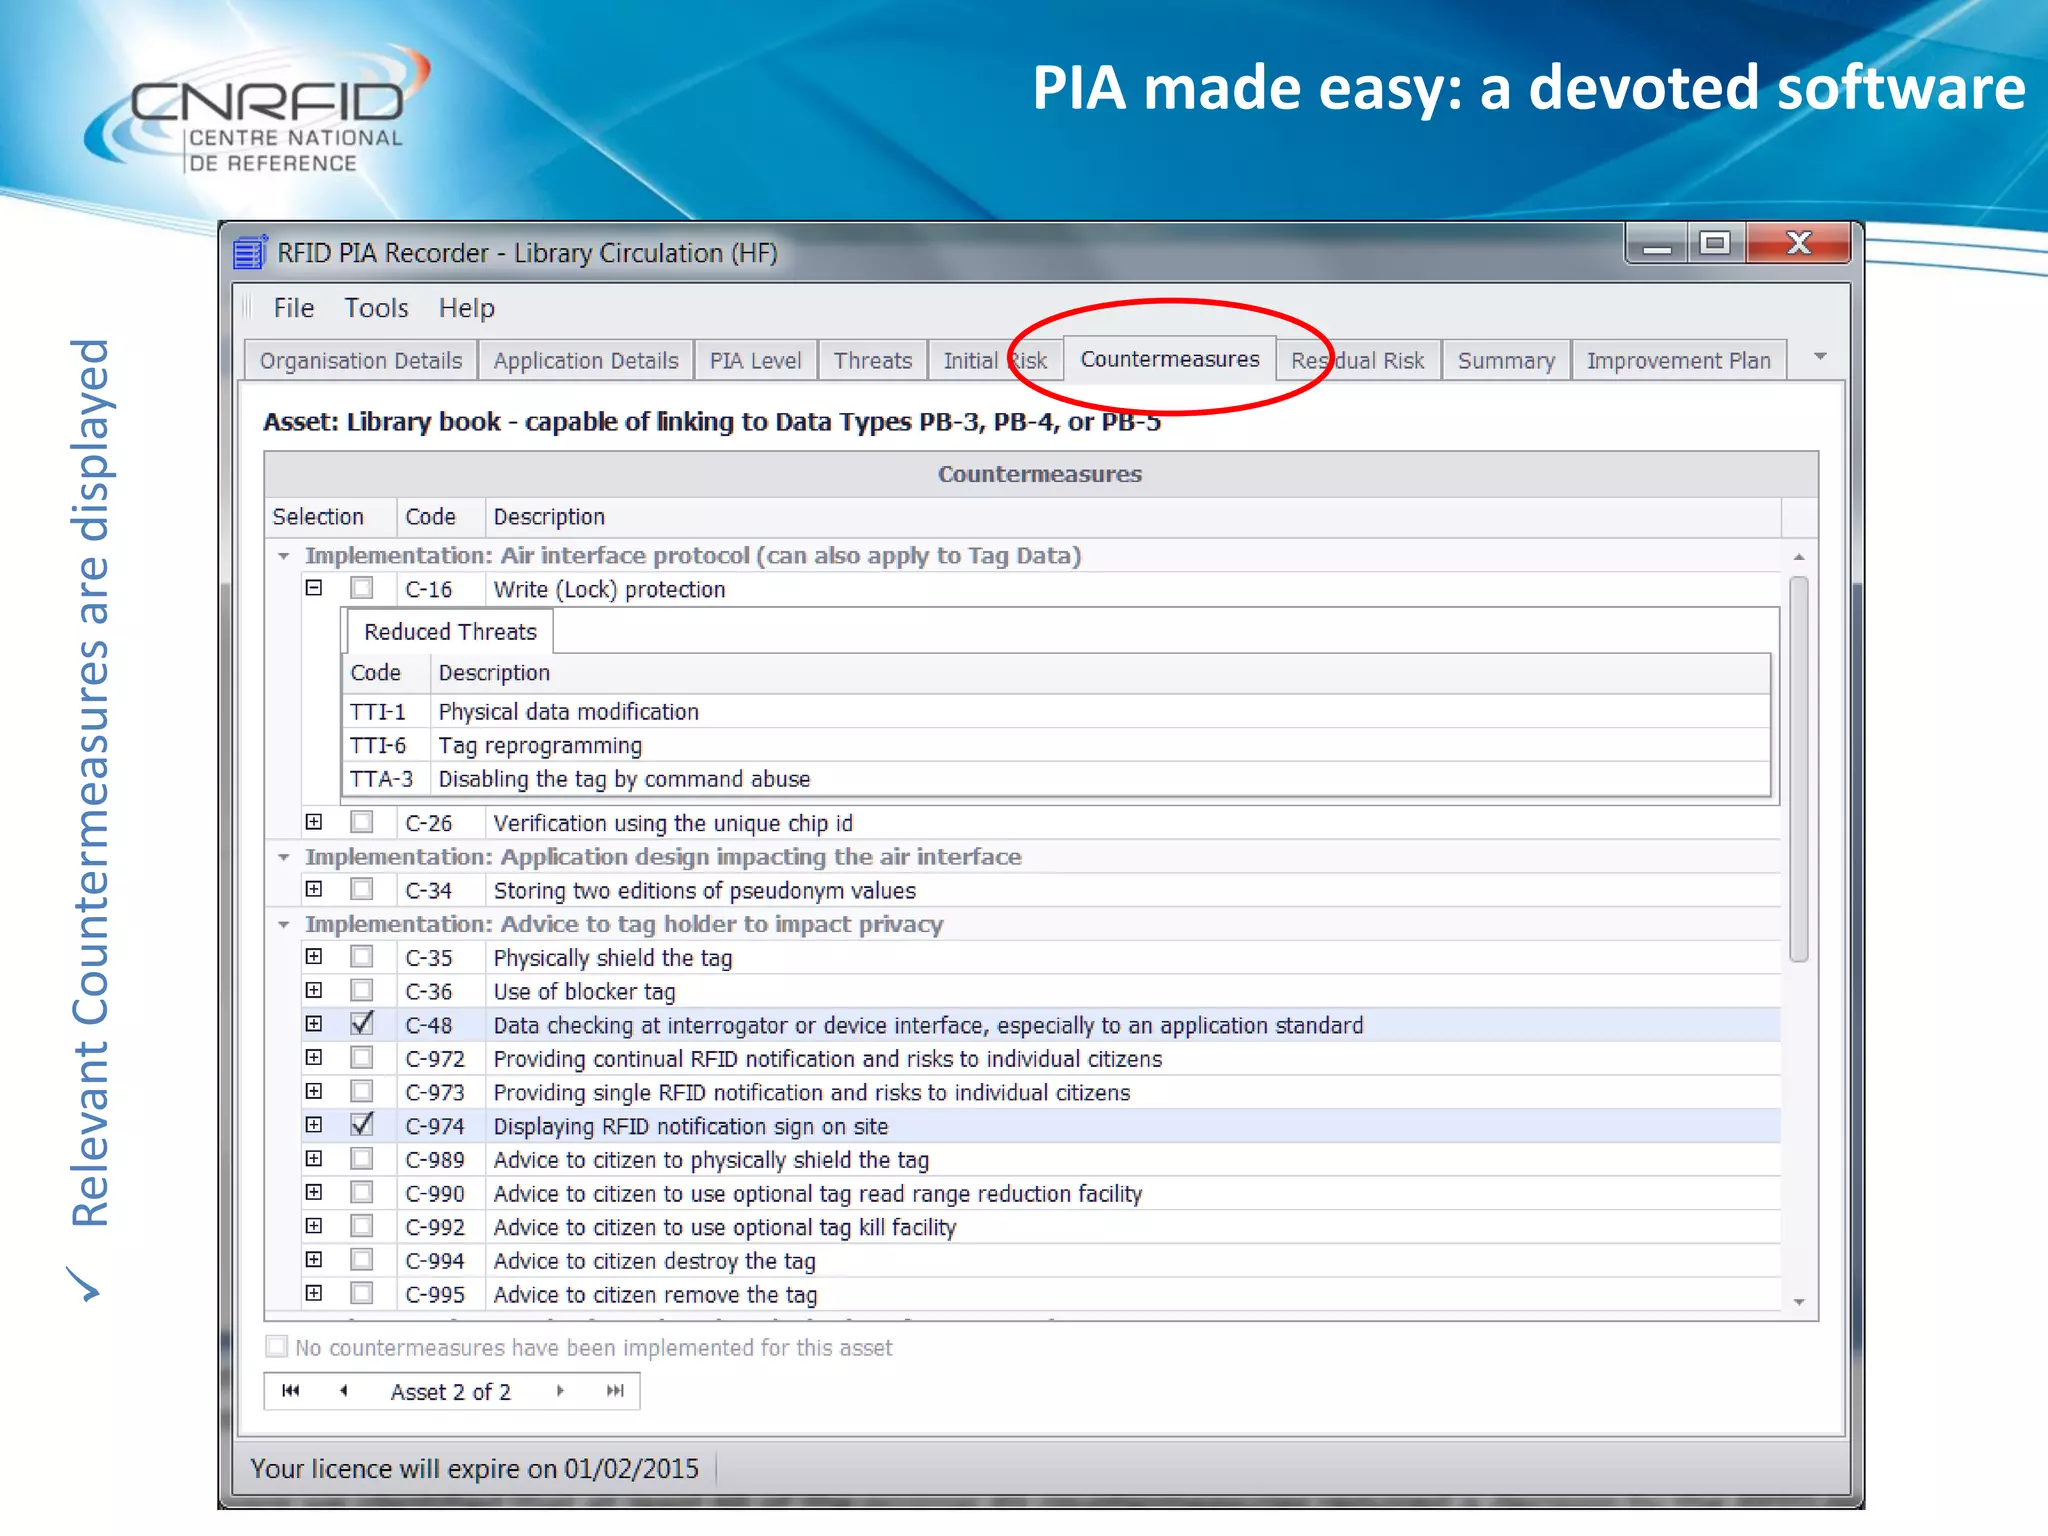This screenshot has height=1536, width=2048.
Task: Switch to Organisation Details tab
Action: 361,361
